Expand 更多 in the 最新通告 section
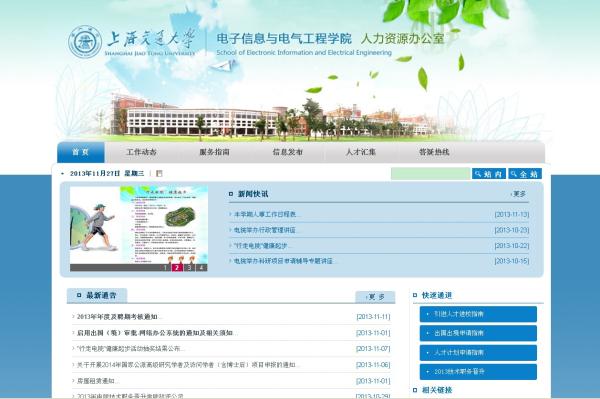Image resolution: width=600 pixels, height=399 pixels. click(x=375, y=296)
